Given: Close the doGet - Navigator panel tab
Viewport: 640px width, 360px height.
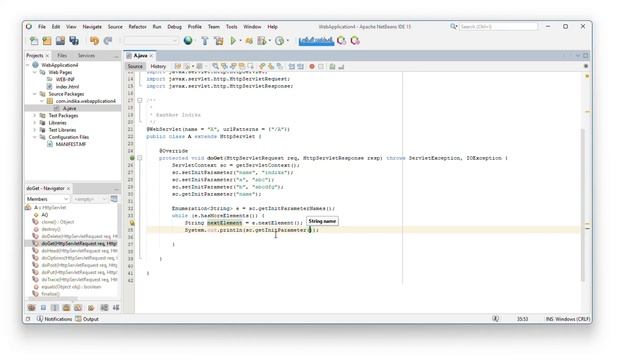Looking at the screenshot, I should [x=68, y=188].
